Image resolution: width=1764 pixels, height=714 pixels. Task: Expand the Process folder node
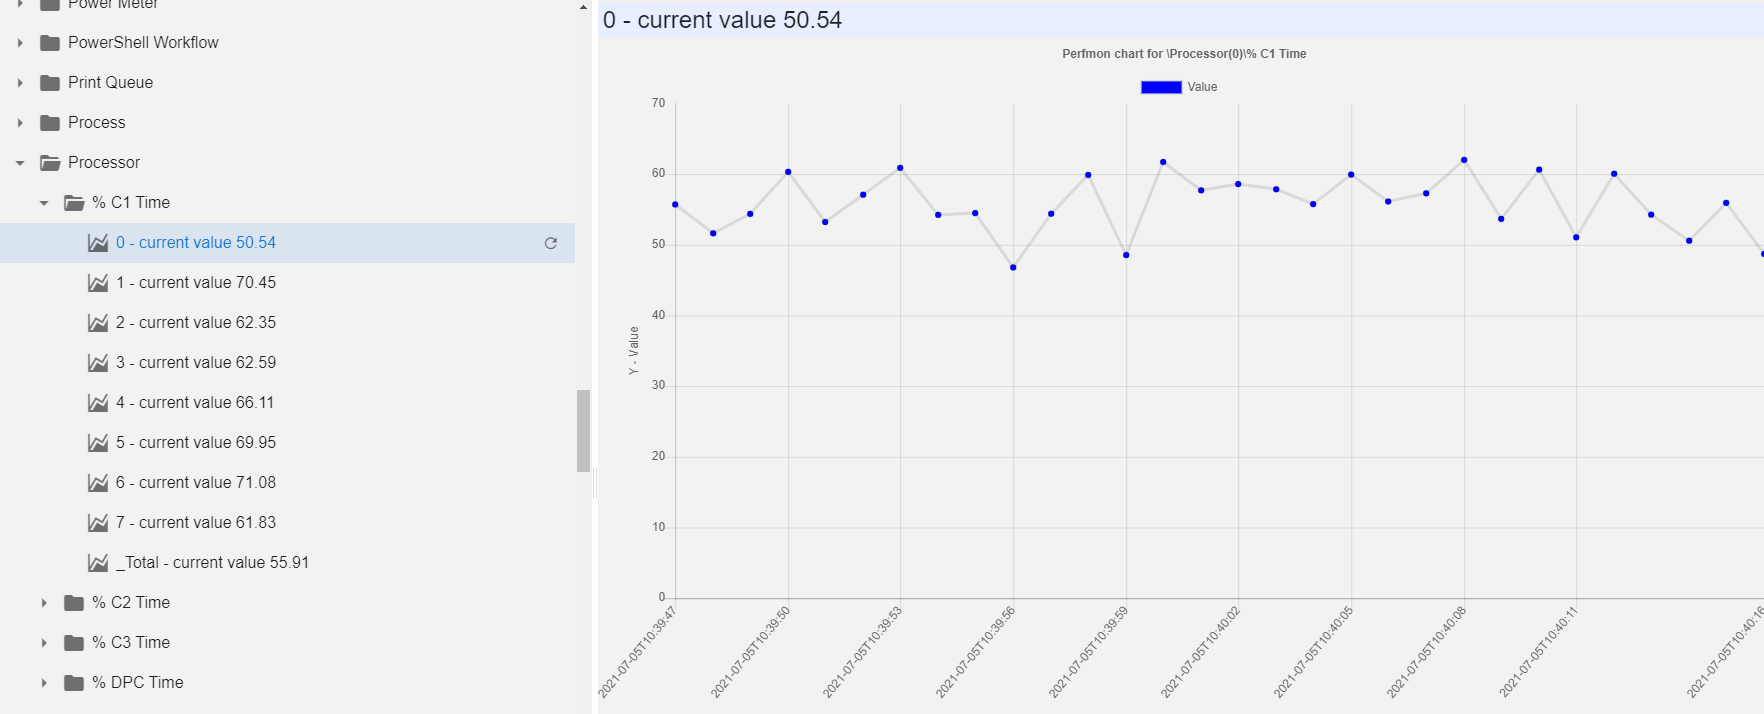[20, 123]
